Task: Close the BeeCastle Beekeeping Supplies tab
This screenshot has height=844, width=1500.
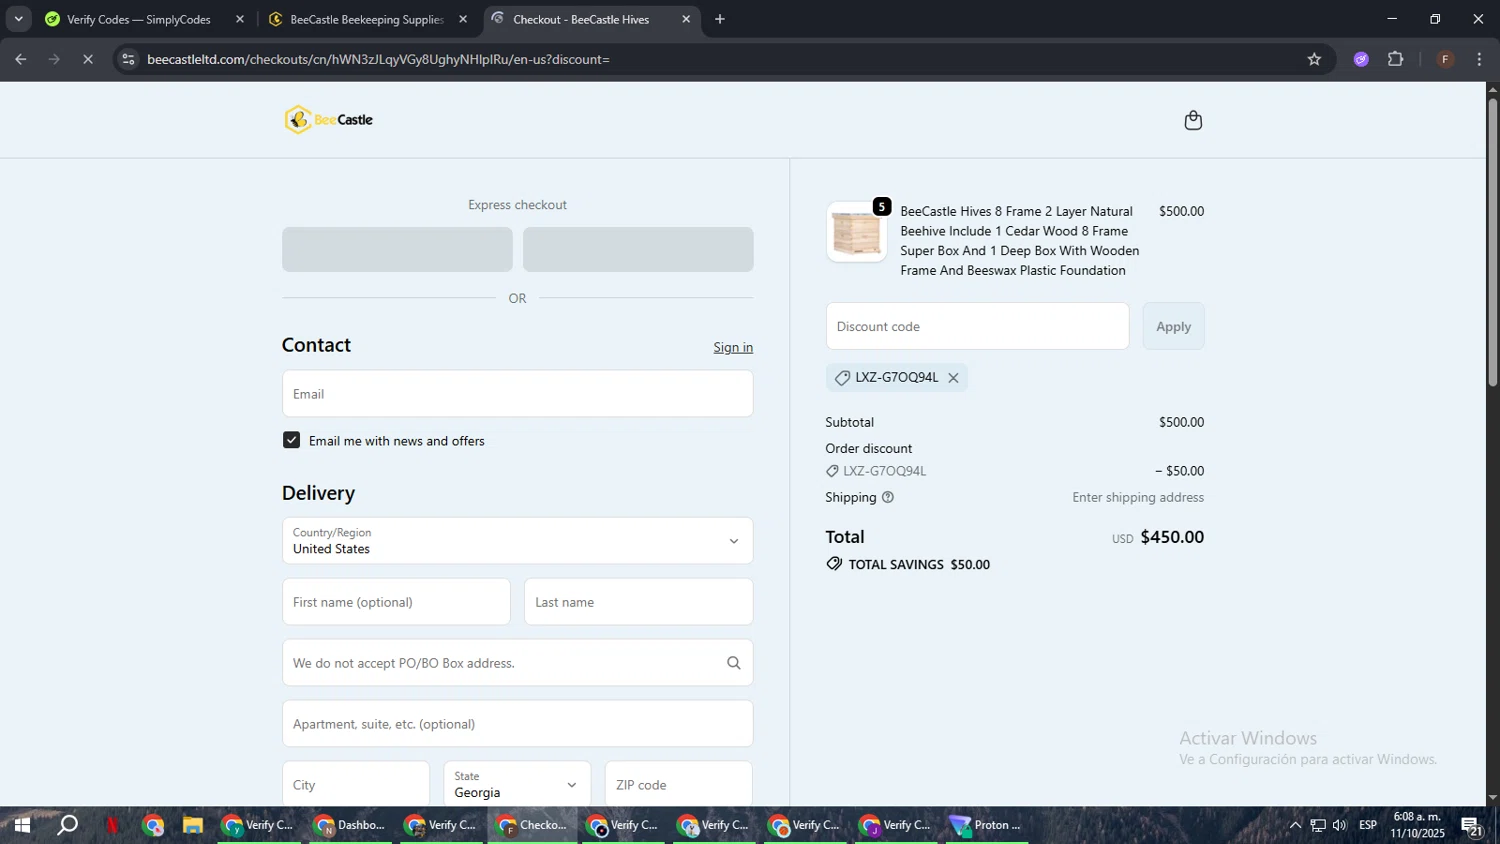Action: tap(463, 19)
